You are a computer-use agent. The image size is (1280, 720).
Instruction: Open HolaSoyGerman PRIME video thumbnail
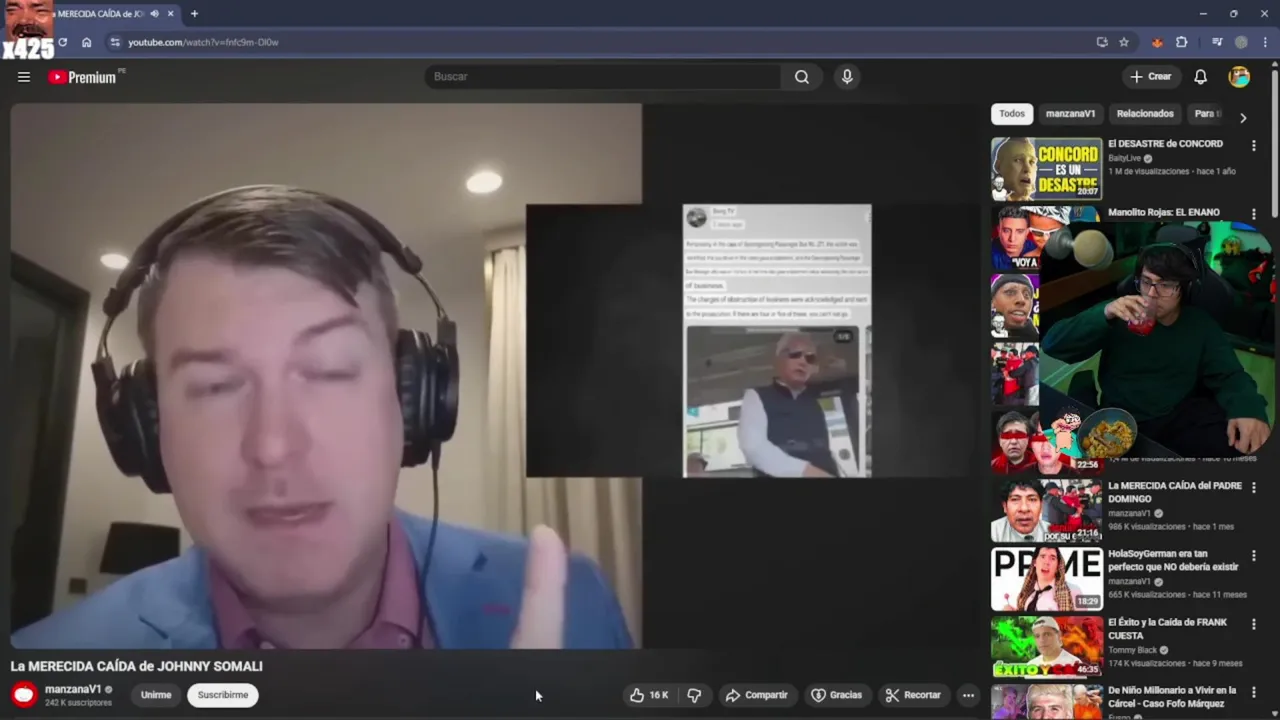(1046, 578)
